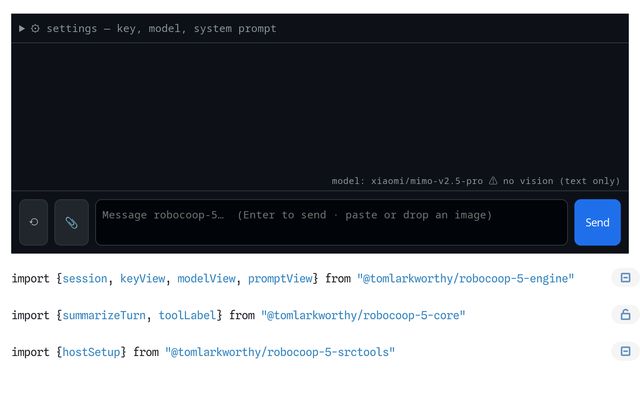Toggle pin icon on robocoop-5-srctools import cell
640x400 pixels.
coord(625,351)
